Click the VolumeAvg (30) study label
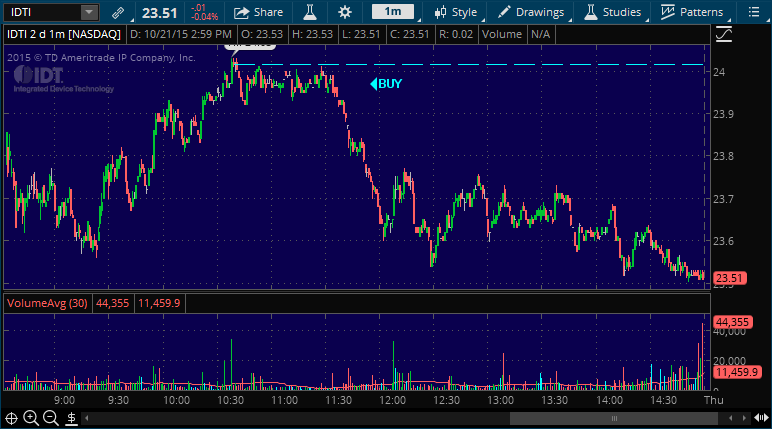The width and height of the screenshot is (772, 429). pyautogui.click(x=47, y=303)
